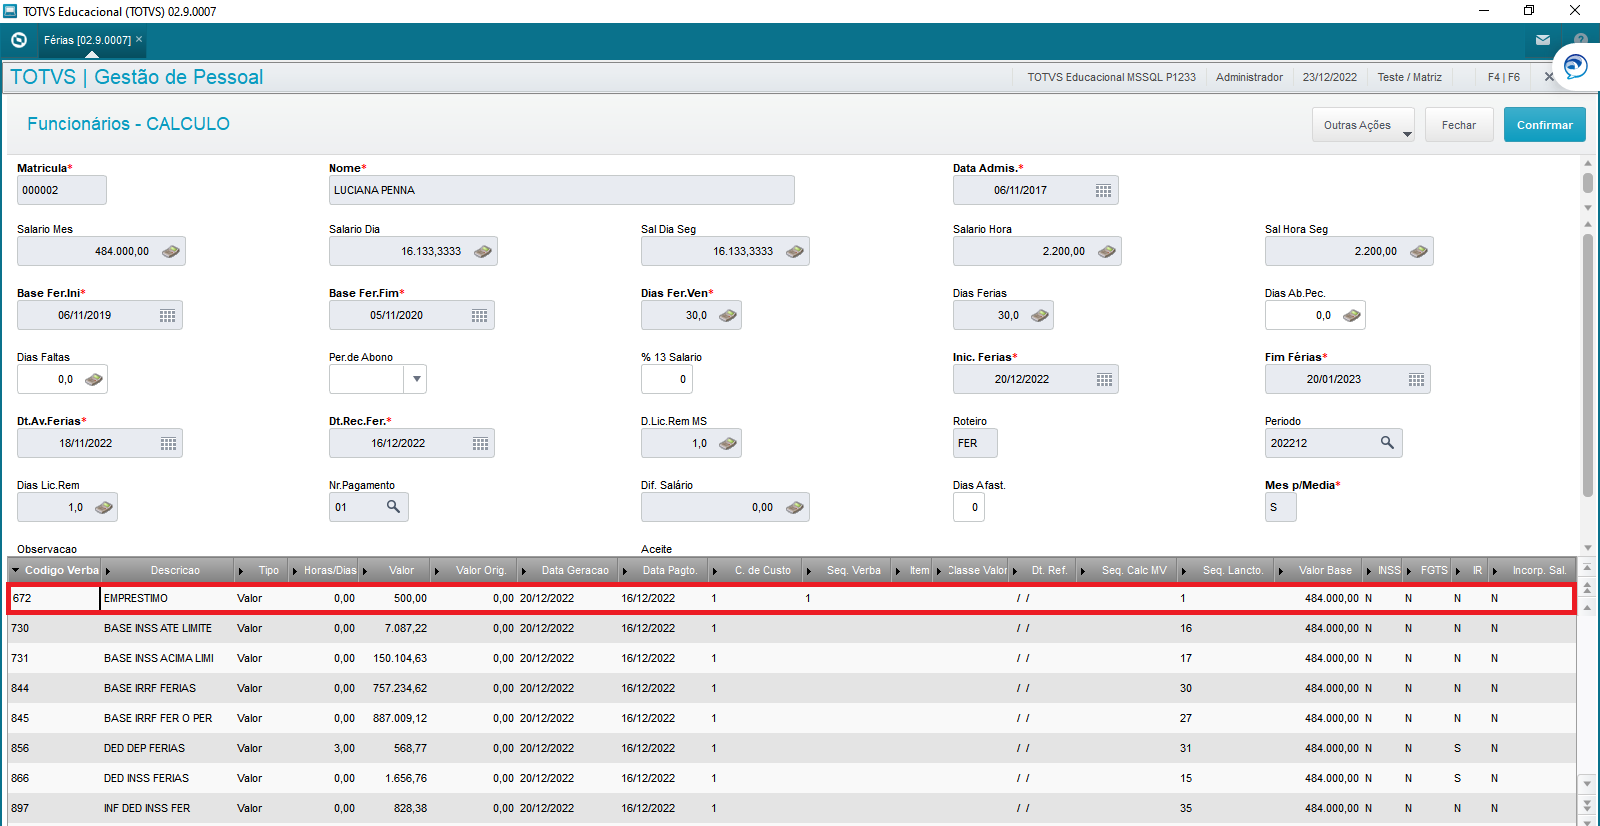The height and width of the screenshot is (826, 1600).
Task: Click the 23/12/2022 system date label
Action: coord(1329,77)
